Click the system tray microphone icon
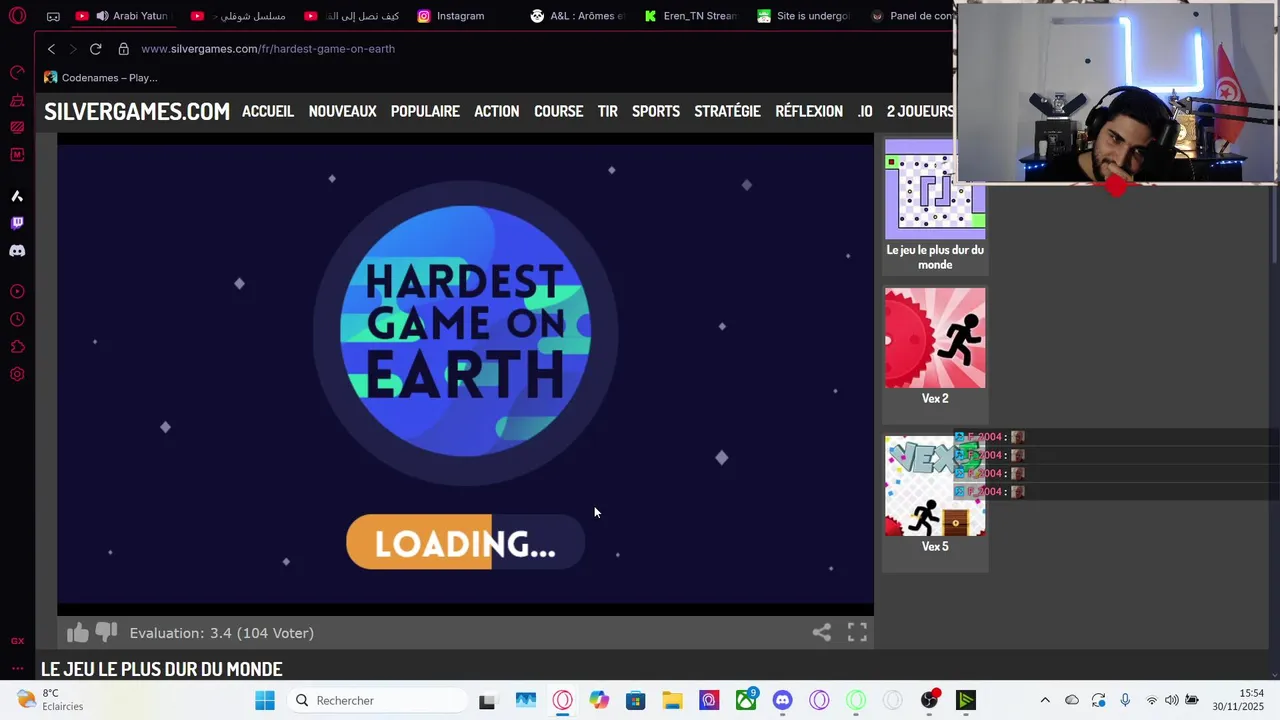Screen dimensions: 1280x720 pyautogui.click(x=1125, y=700)
